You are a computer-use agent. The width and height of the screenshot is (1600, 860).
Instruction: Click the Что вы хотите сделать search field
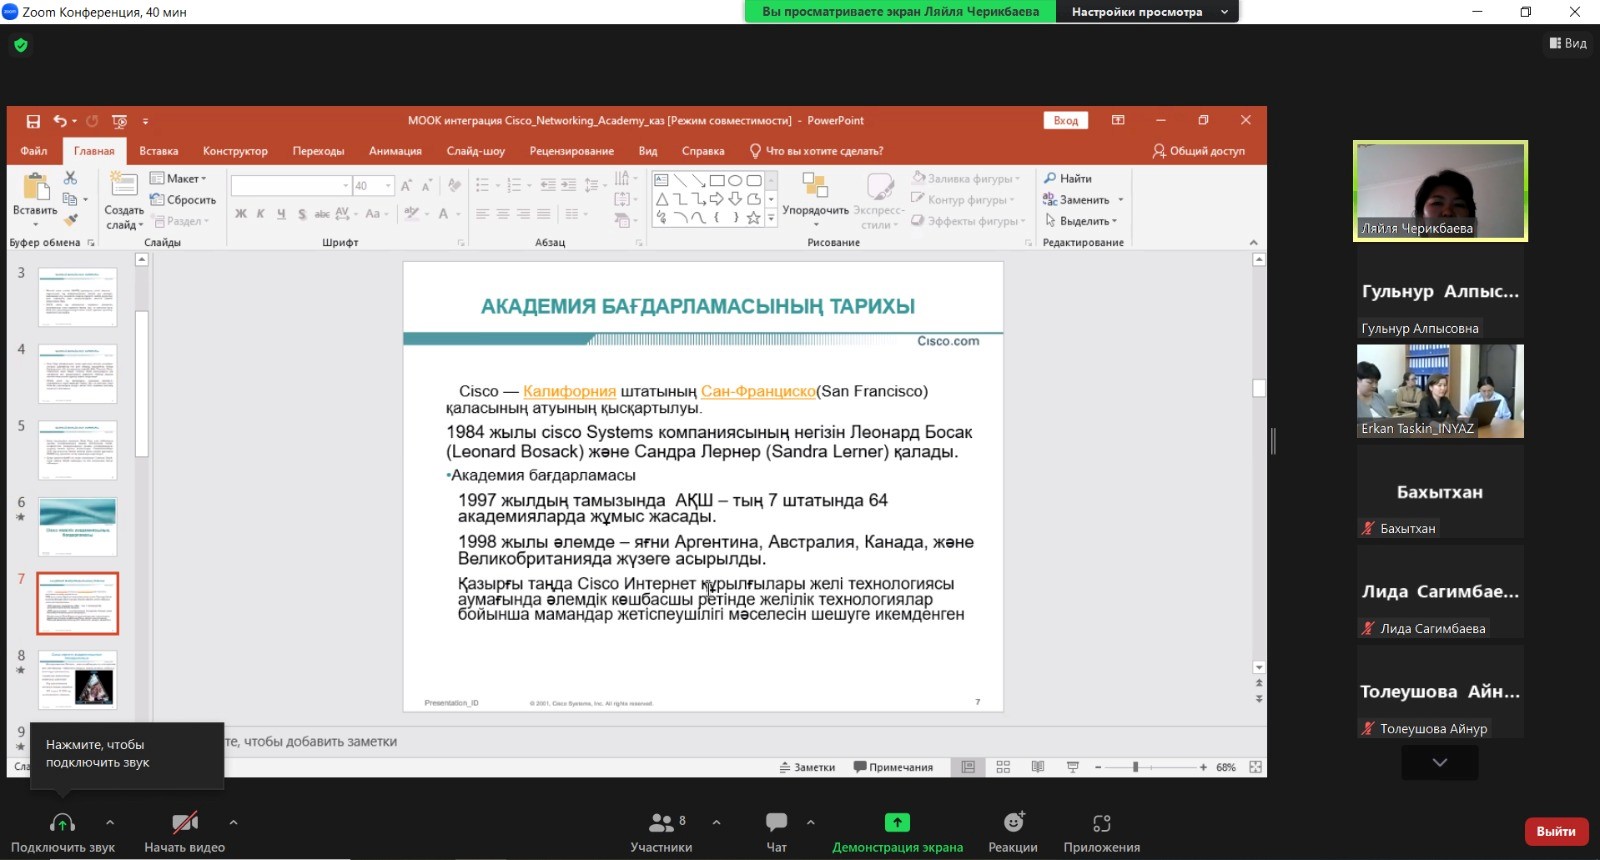(x=817, y=151)
